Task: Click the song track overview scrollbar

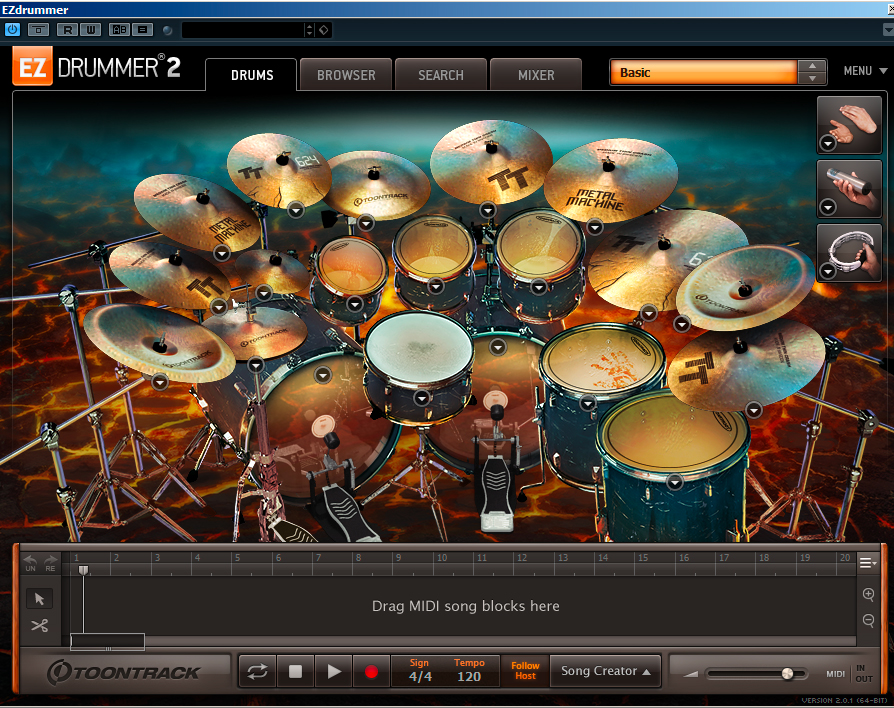Action: (x=107, y=641)
